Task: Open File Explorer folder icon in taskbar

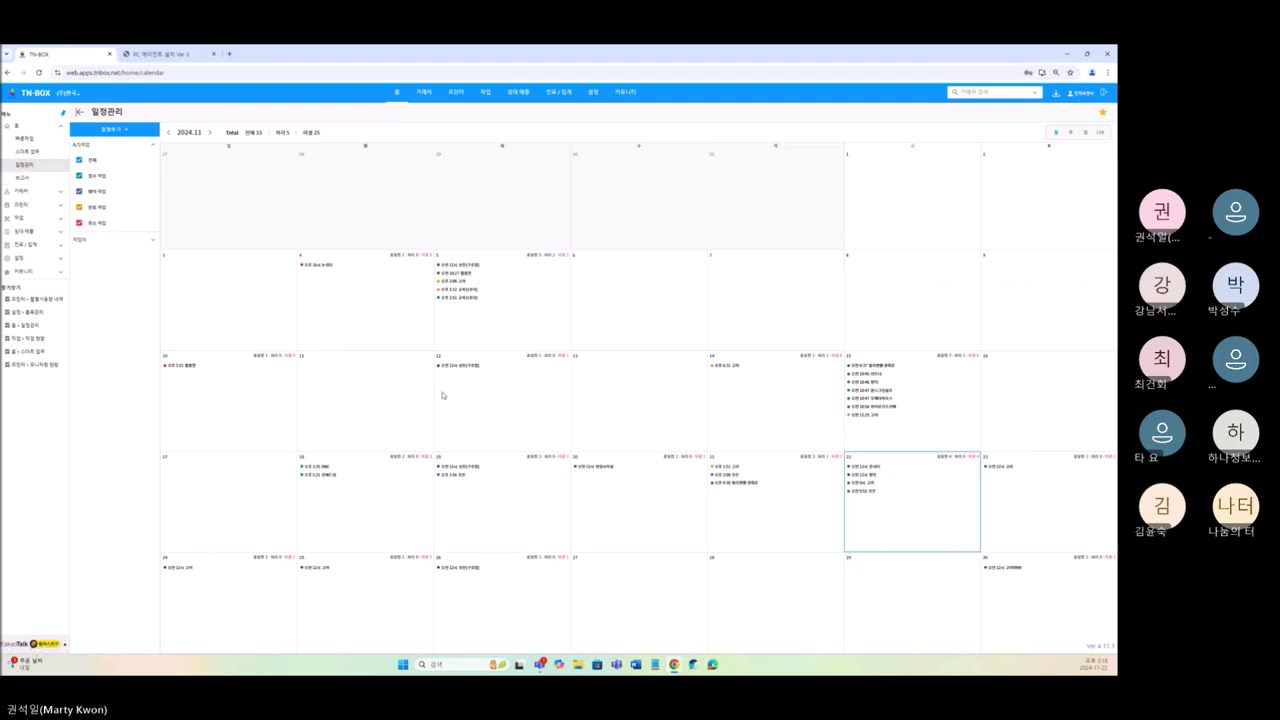Action: click(x=578, y=664)
